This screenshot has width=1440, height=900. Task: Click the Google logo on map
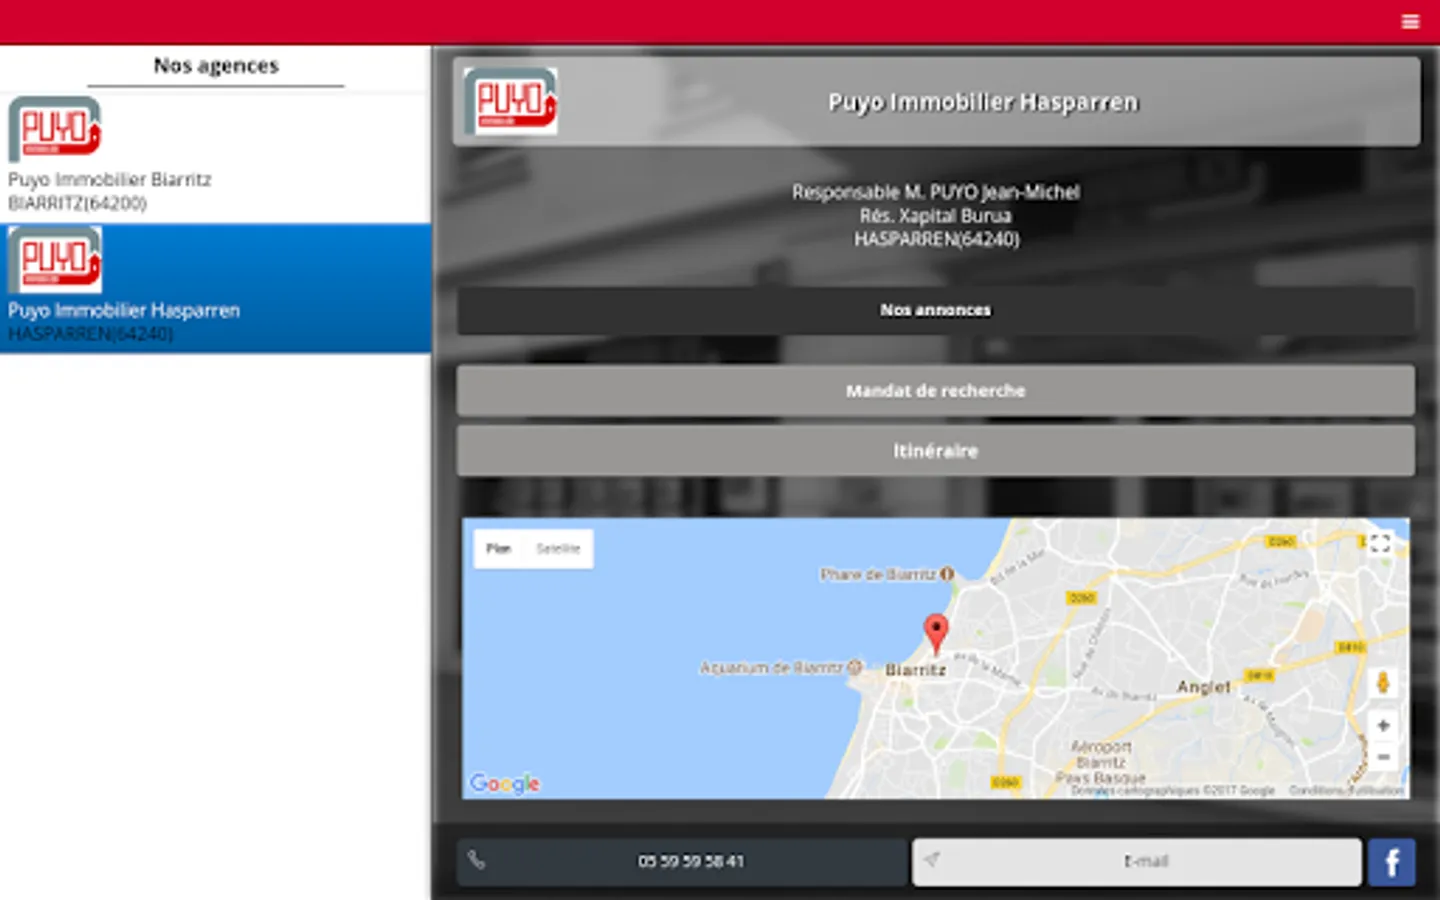point(505,783)
